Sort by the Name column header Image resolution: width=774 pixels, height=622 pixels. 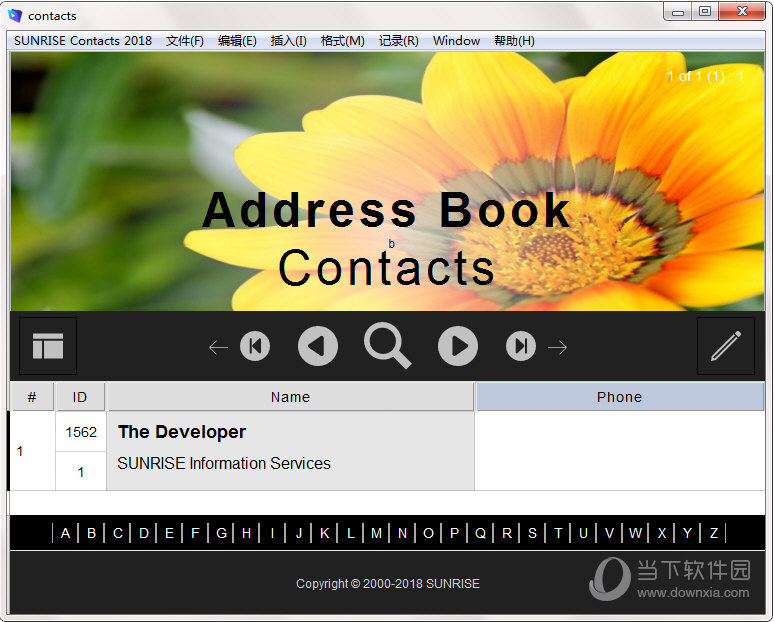[x=291, y=397]
